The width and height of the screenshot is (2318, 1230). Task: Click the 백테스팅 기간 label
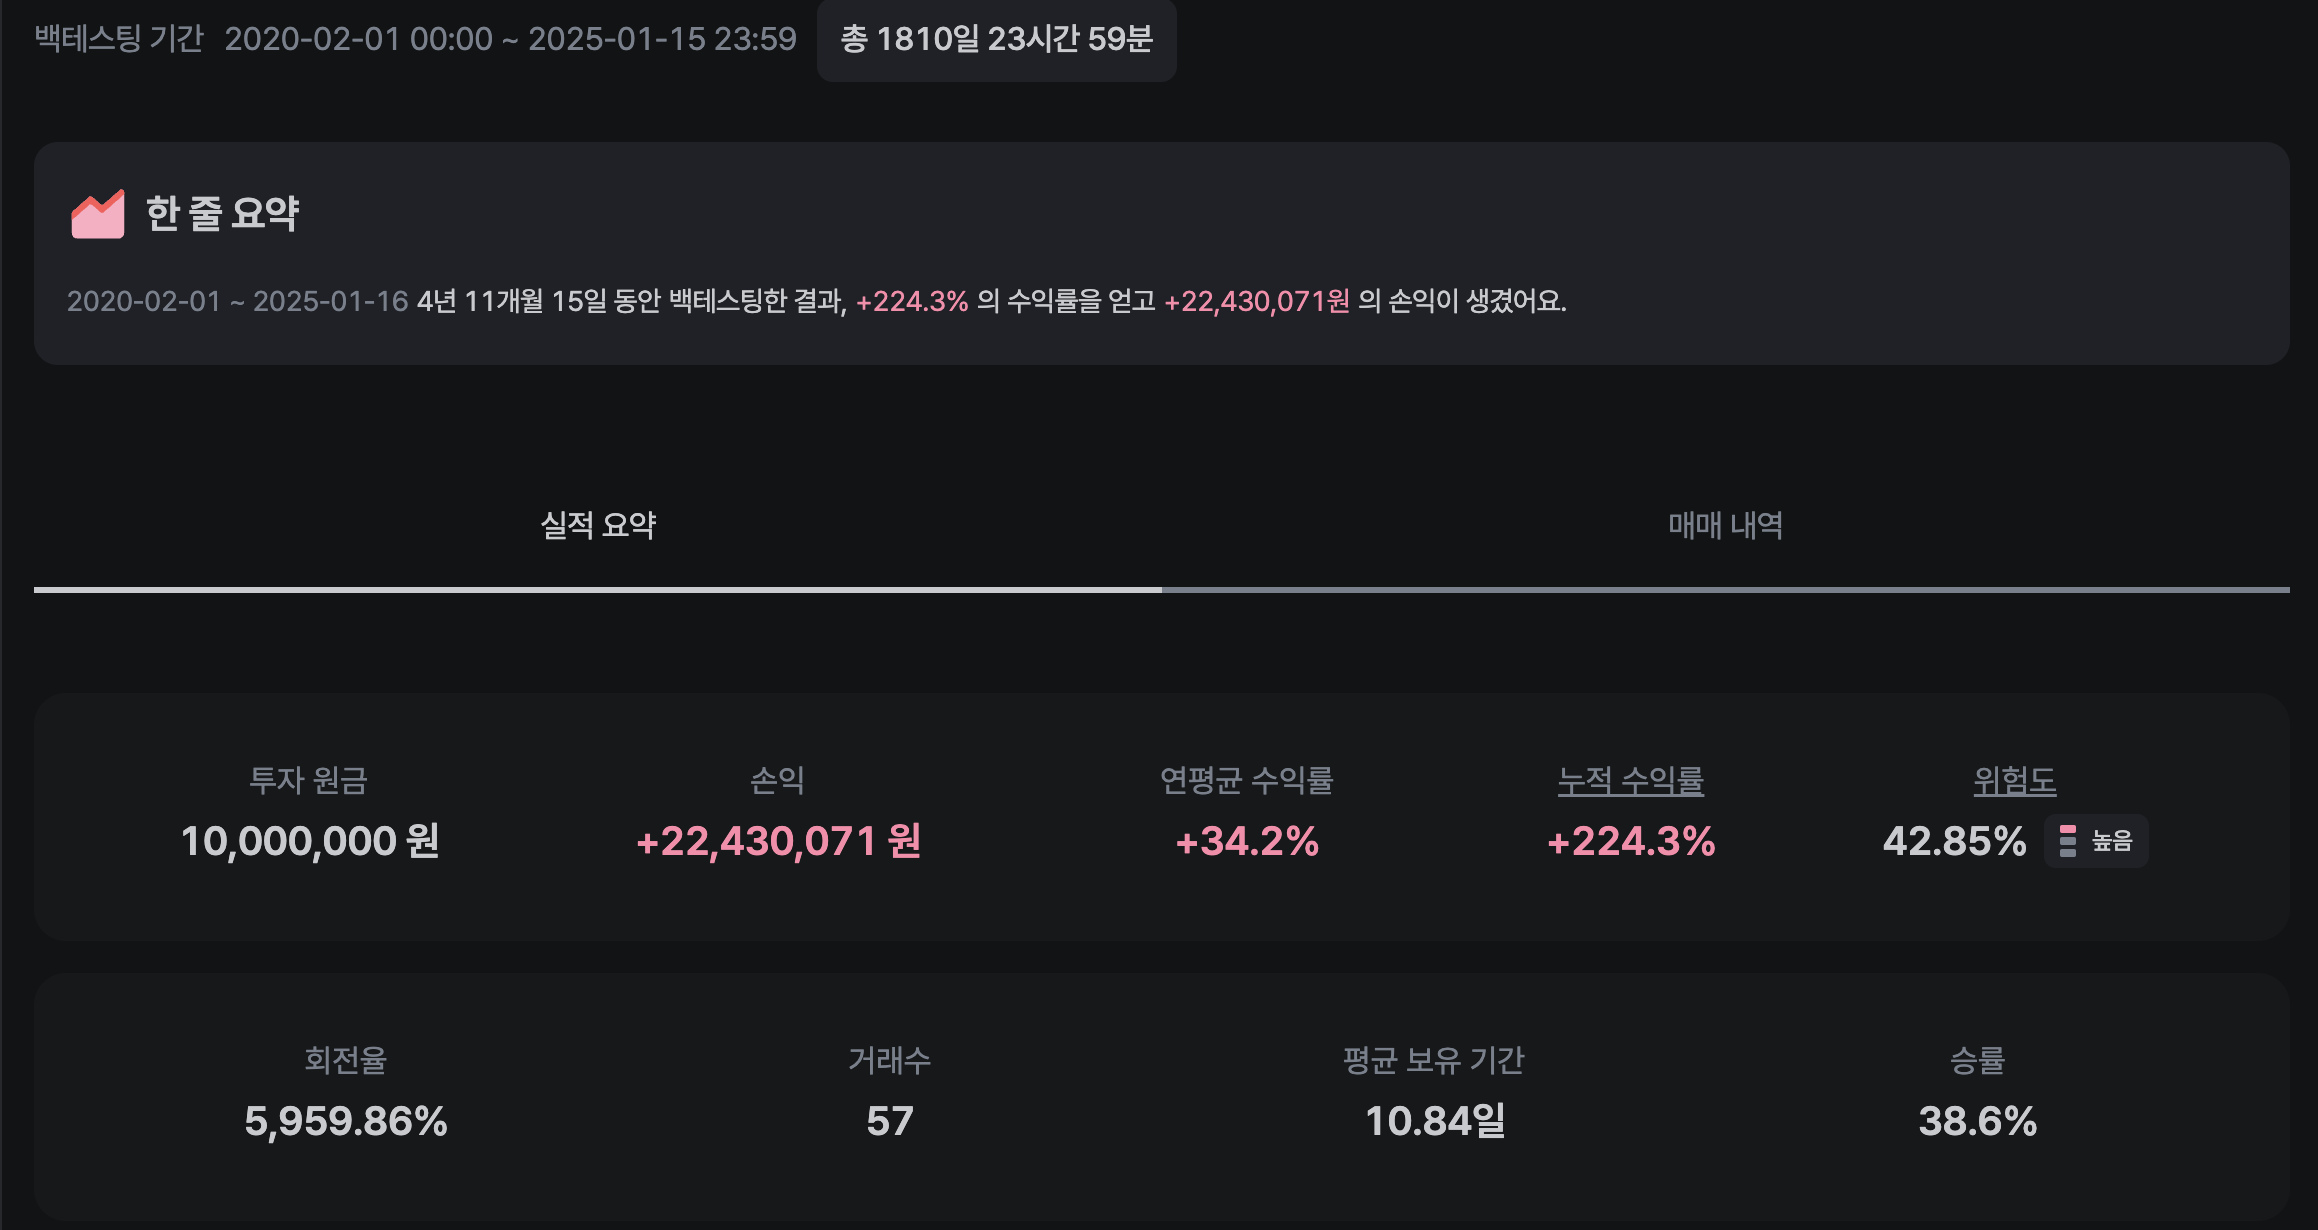pyautogui.click(x=119, y=40)
